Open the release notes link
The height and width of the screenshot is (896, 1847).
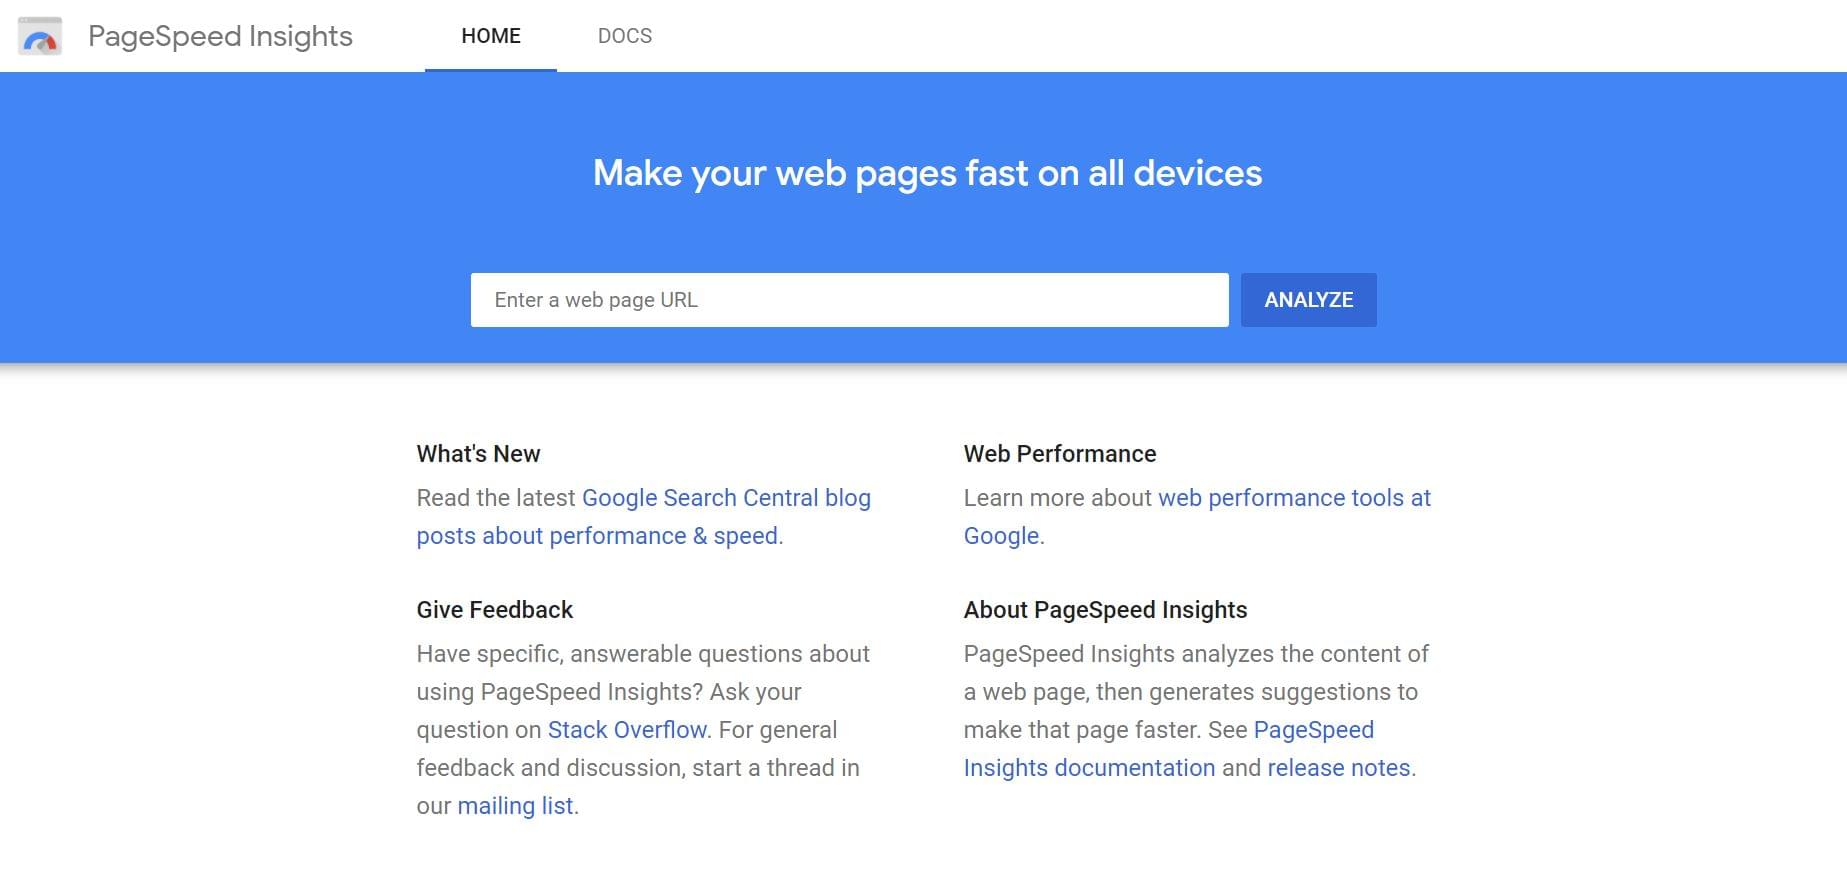(x=1339, y=767)
